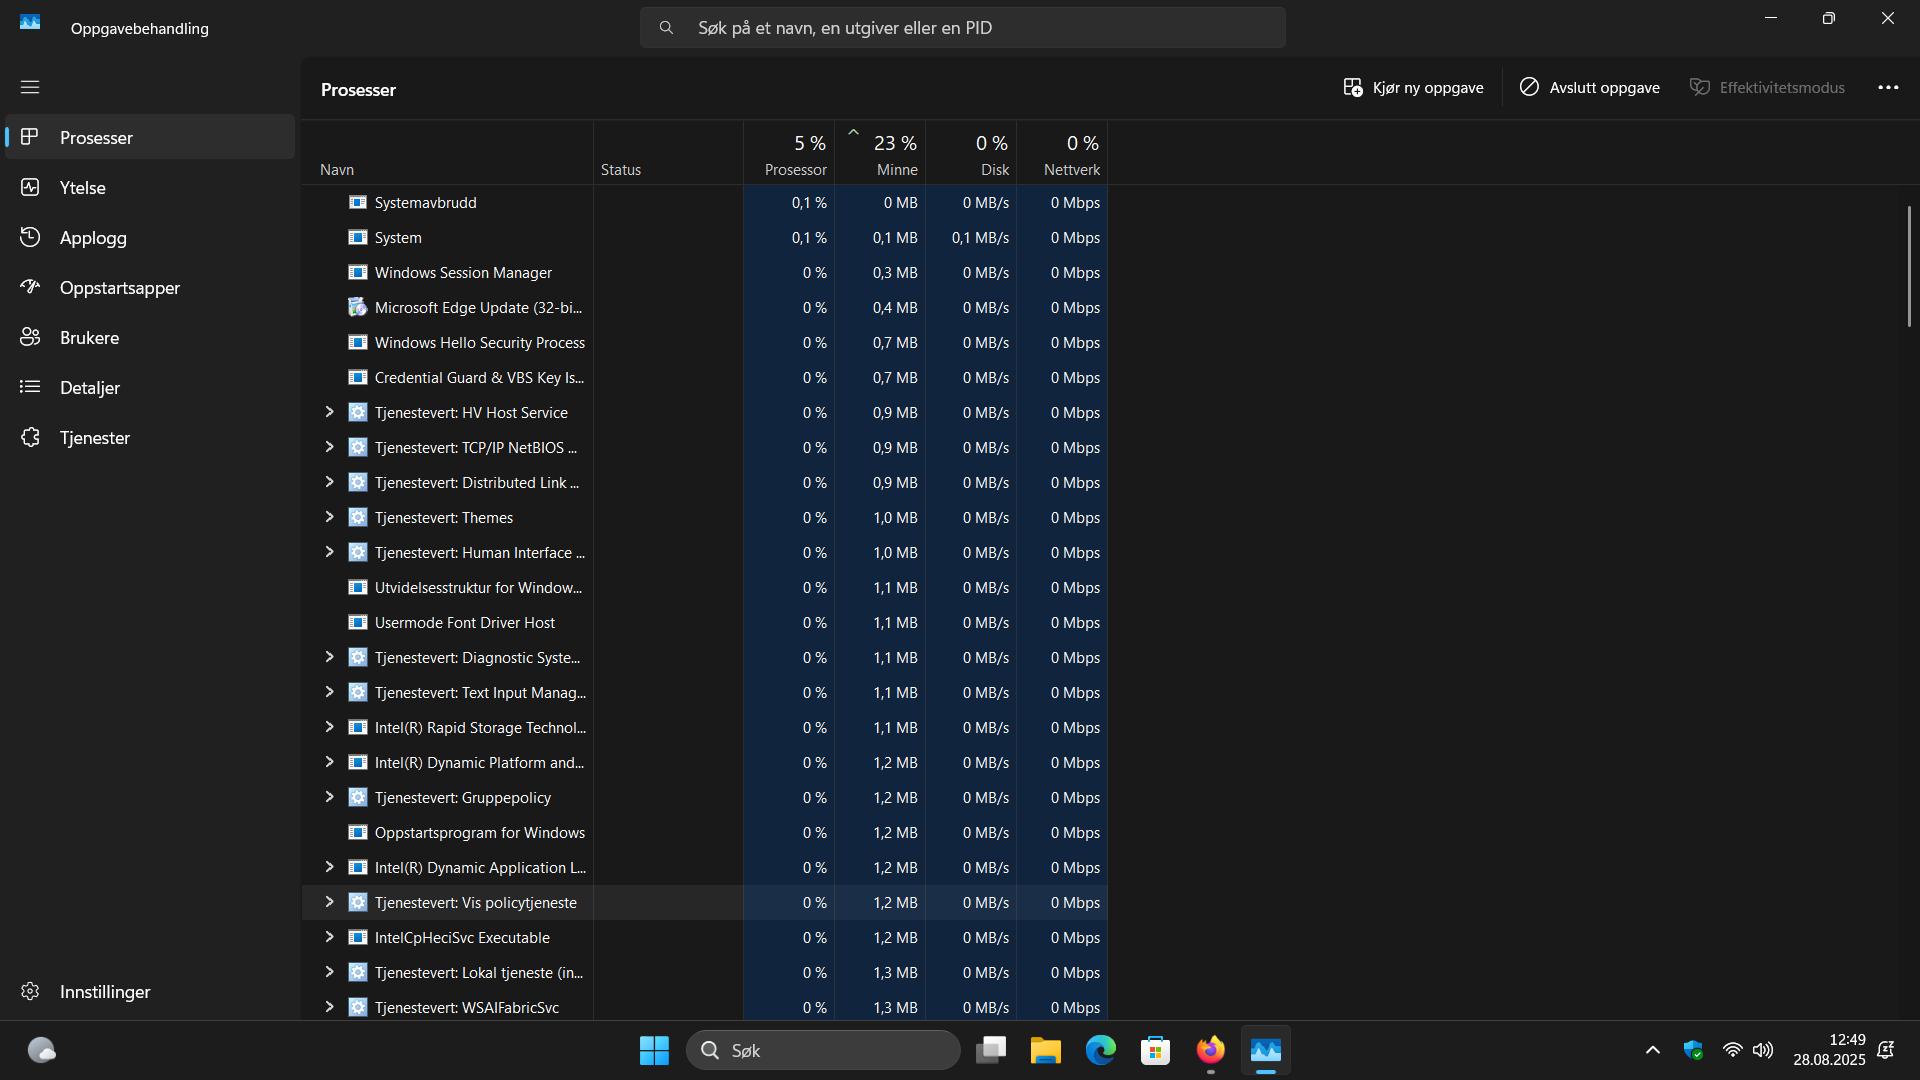
Task: Sort by the Minne column header
Action: pos(880,153)
